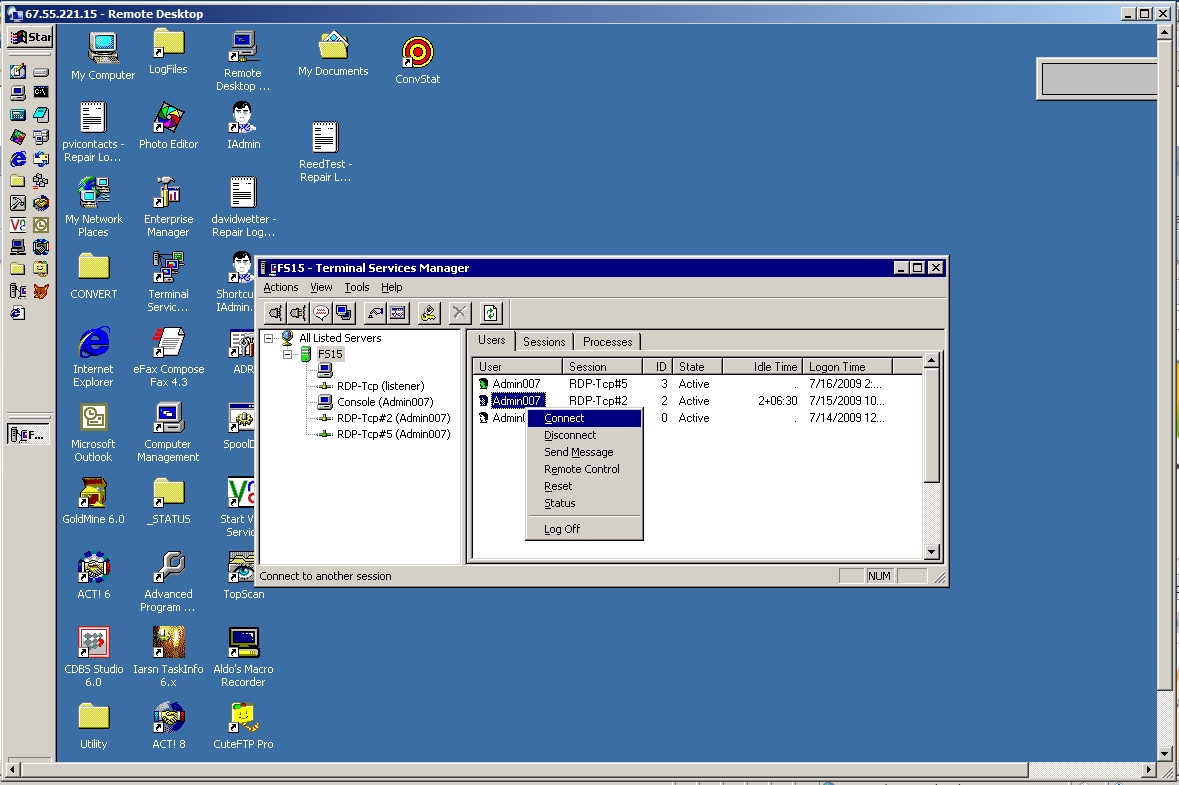This screenshot has height=785, width=1179.
Task: Choose Log Off from the context menu
Action: 584,529
